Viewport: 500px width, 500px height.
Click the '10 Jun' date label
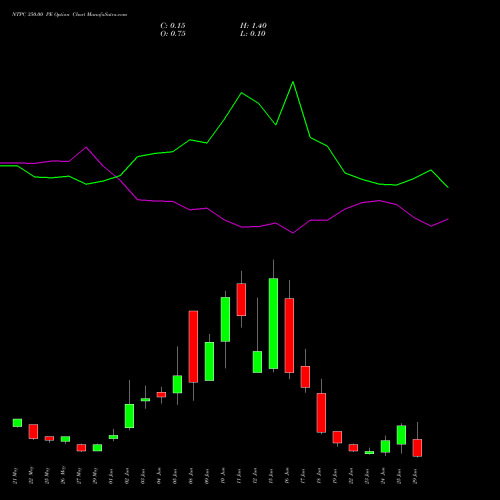pyautogui.click(x=223, y=476)
